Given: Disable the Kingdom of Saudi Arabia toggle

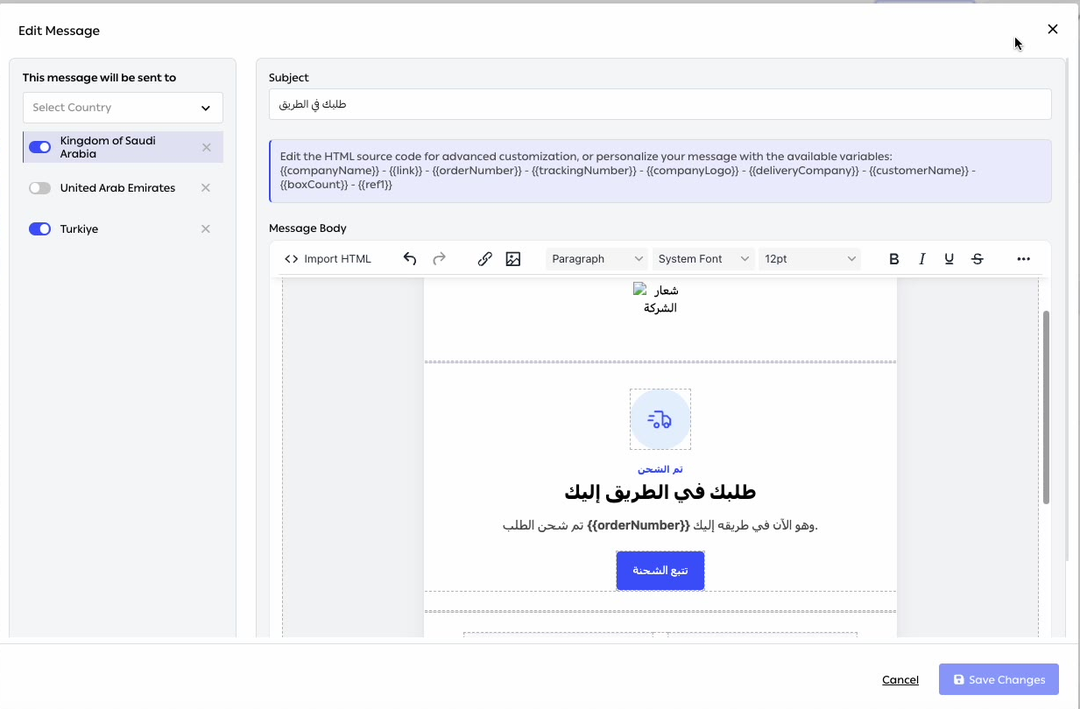Looking at the screenshot, I should pyautogui.click(x=40, y=147).
